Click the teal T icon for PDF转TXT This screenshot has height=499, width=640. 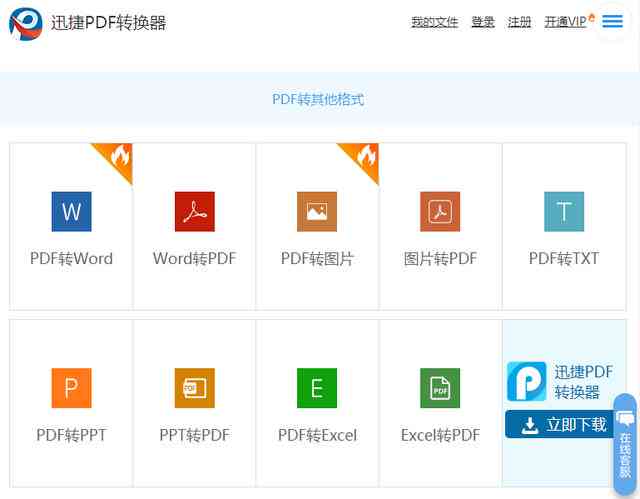[564, 211]
